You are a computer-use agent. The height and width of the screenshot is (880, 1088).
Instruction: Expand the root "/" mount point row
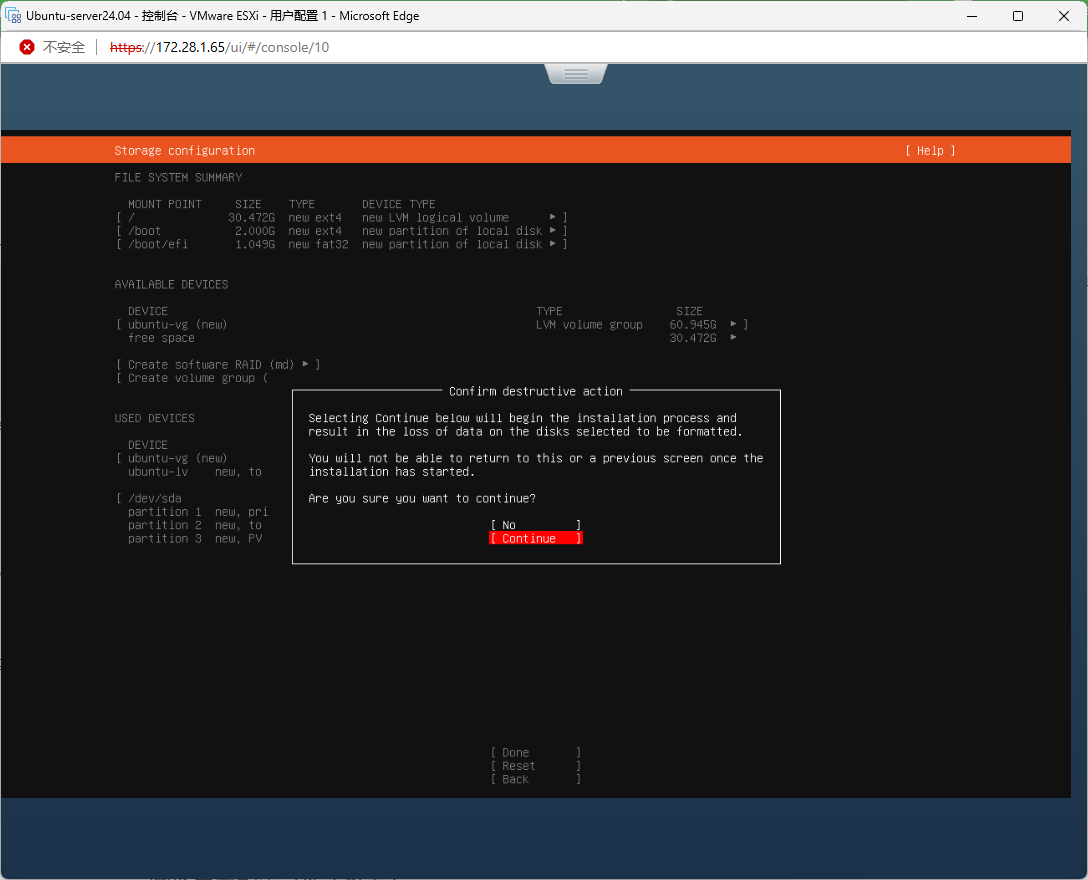340,218
